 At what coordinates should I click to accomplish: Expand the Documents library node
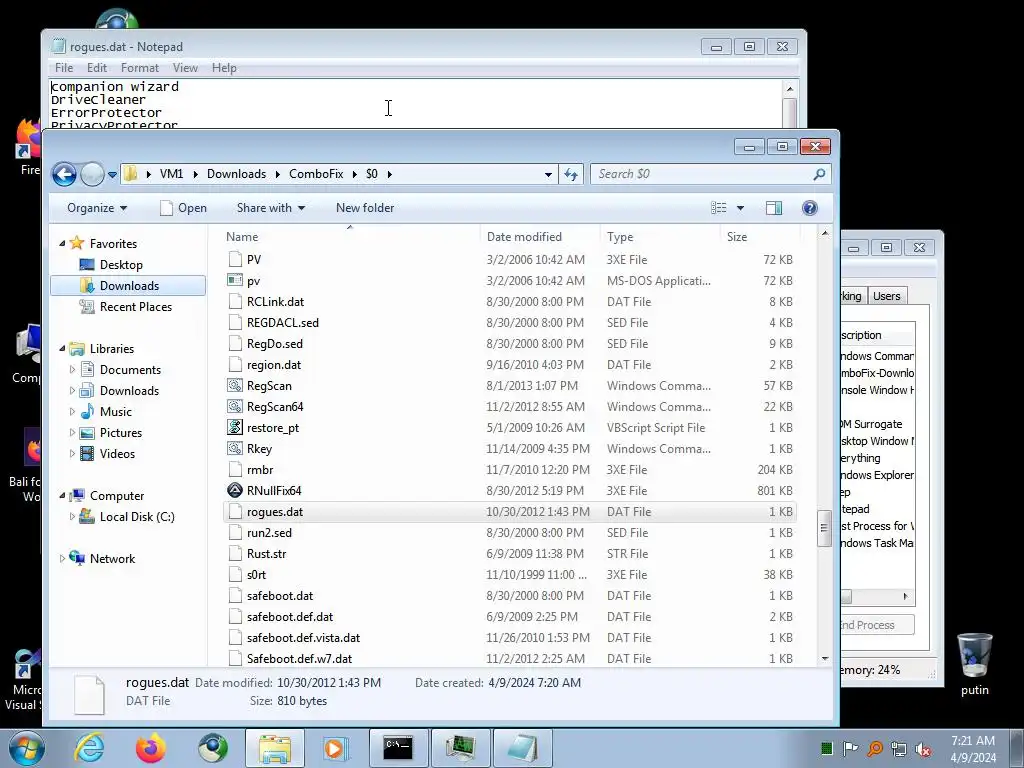pos(72,370)
